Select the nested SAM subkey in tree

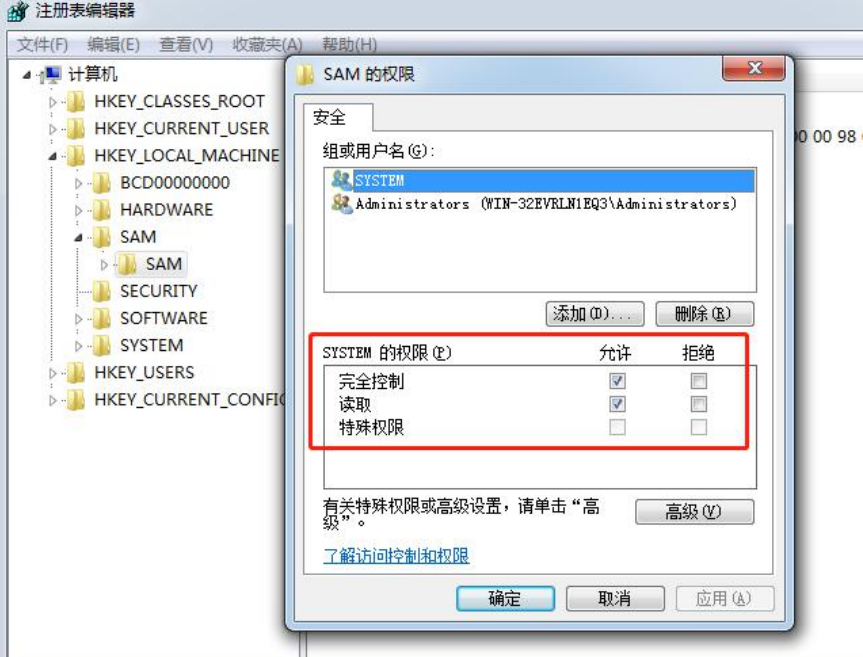(x=163, y=264)
